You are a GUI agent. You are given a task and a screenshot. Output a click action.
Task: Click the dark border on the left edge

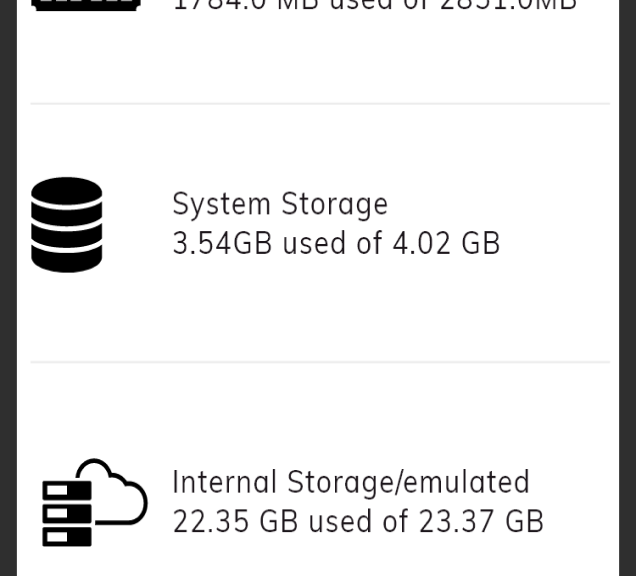coord(8,288)
